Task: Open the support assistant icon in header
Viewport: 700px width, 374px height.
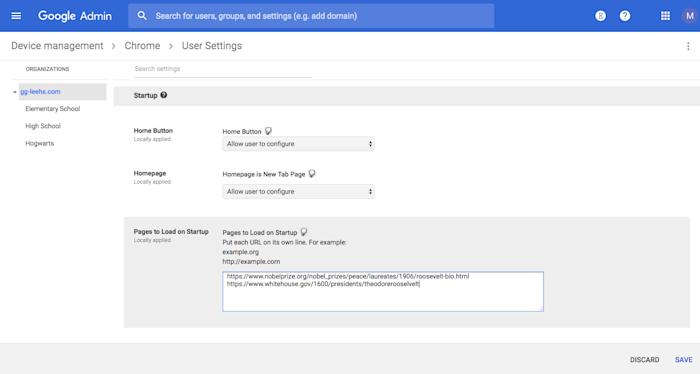Action: click(x=600, y=16)
